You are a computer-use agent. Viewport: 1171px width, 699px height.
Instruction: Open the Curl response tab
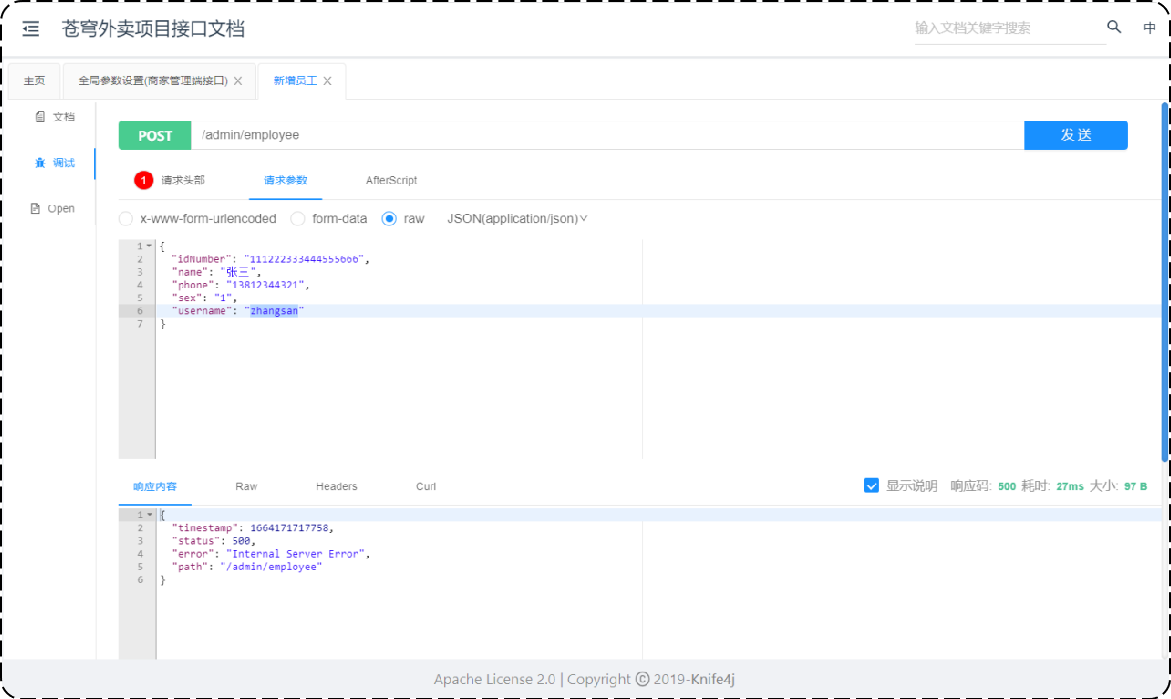426,487
